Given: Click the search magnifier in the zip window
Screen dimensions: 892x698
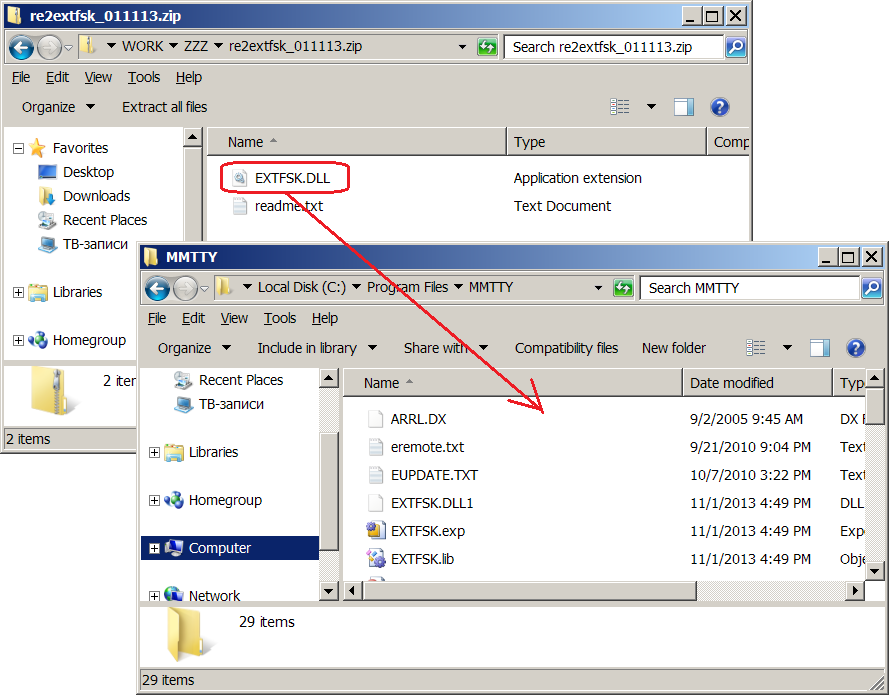Looking at the screenshot, I should coord(736,47).
